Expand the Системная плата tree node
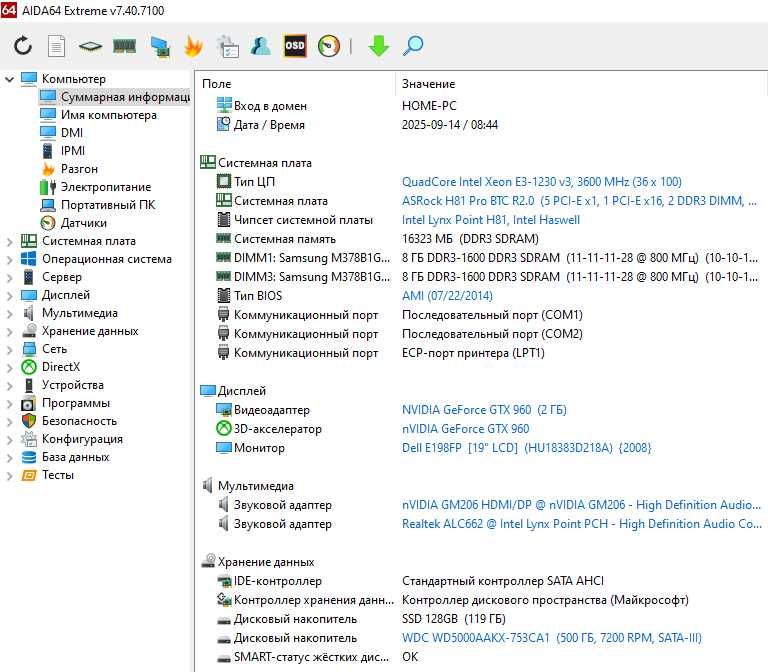This screenshot has width=768, height=672. 9,241
